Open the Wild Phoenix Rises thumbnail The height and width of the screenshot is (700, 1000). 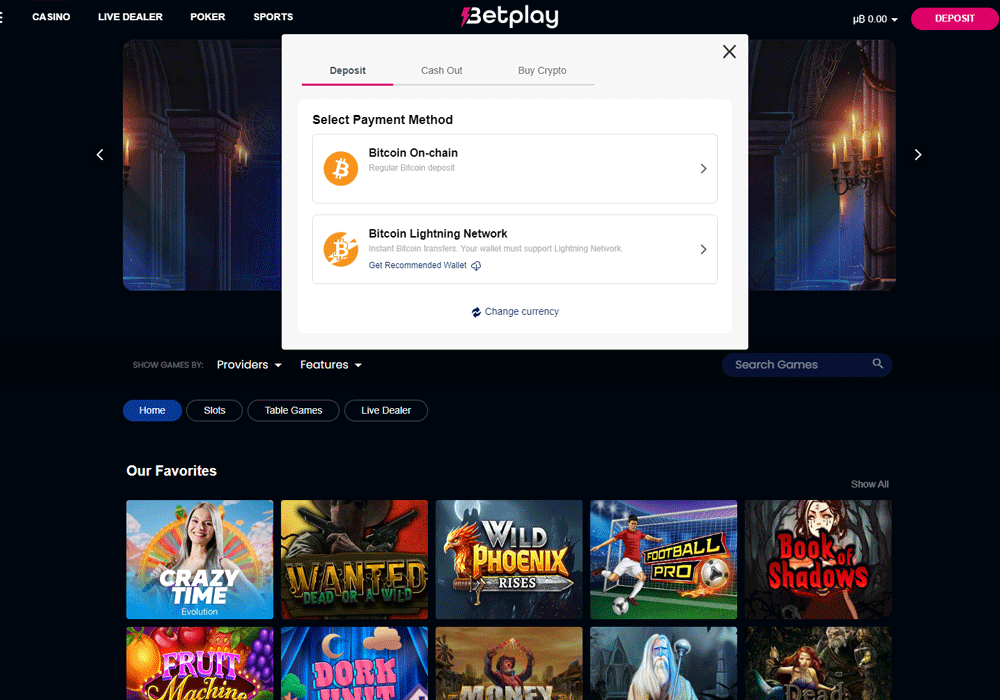pyautogui.click(x=509, y=560)
